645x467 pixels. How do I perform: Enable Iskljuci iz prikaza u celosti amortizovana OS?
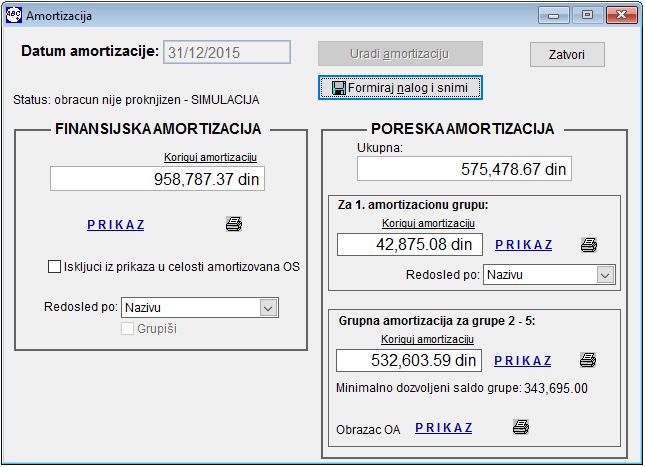pos(54,267)
